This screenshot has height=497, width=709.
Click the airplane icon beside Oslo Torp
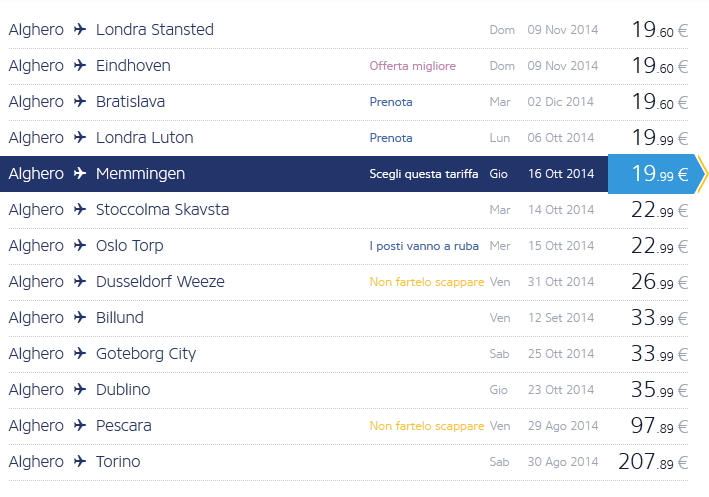80,246
